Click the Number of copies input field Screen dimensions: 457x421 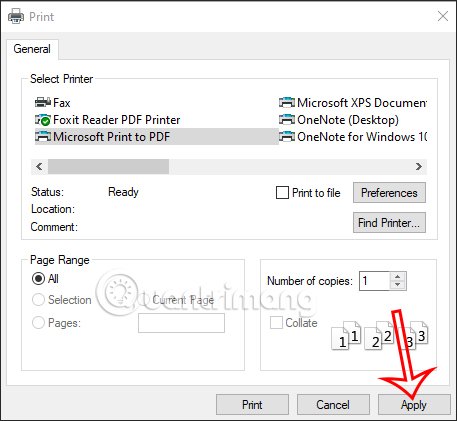(374, 281)
